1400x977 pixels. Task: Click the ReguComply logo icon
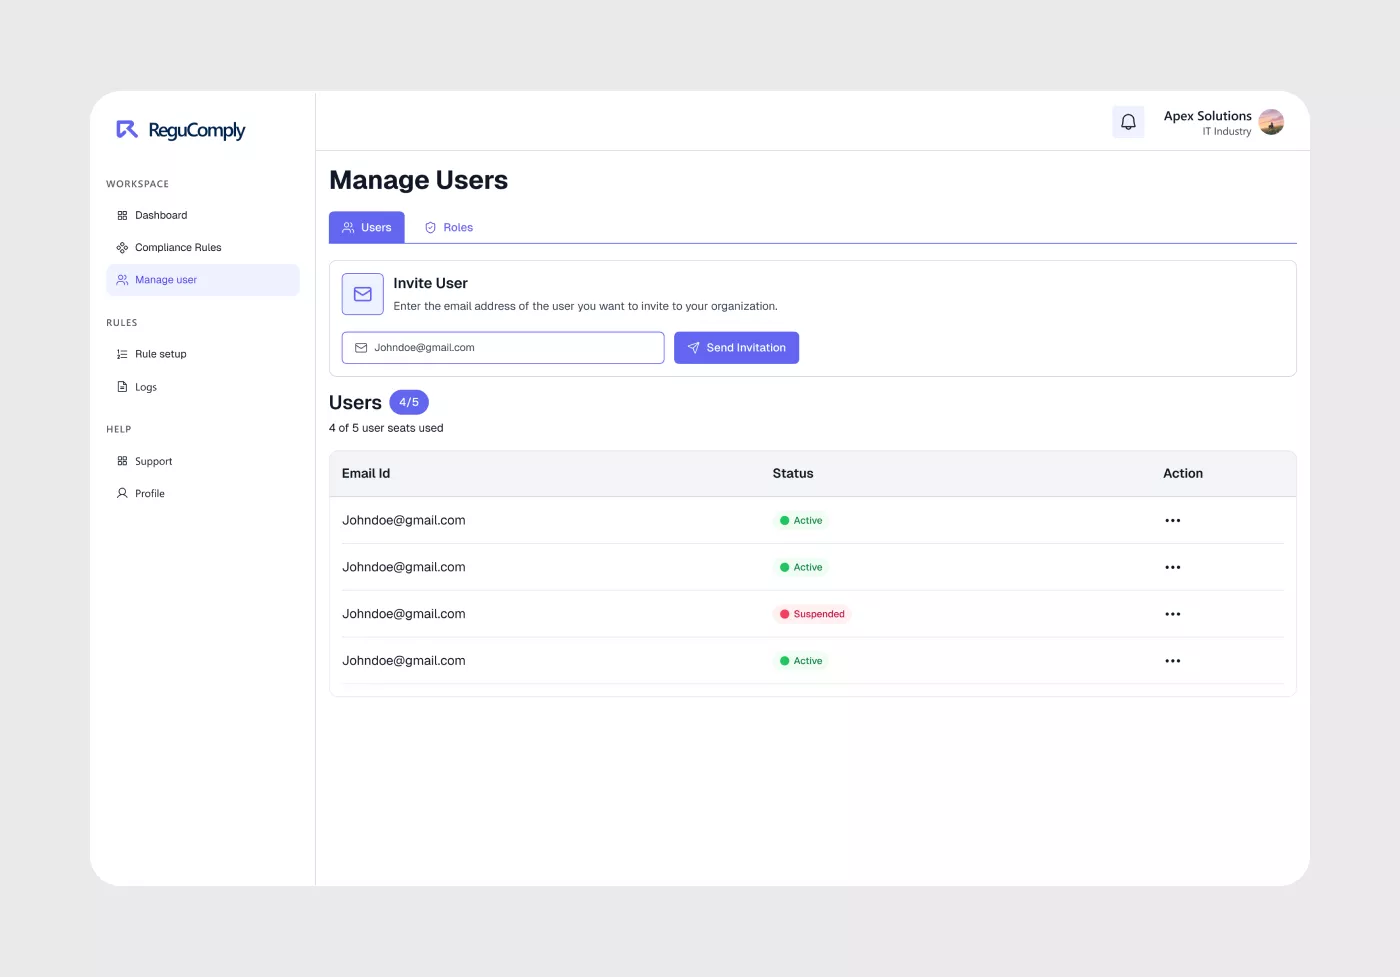pyautogui.click(x=127, y=129)
